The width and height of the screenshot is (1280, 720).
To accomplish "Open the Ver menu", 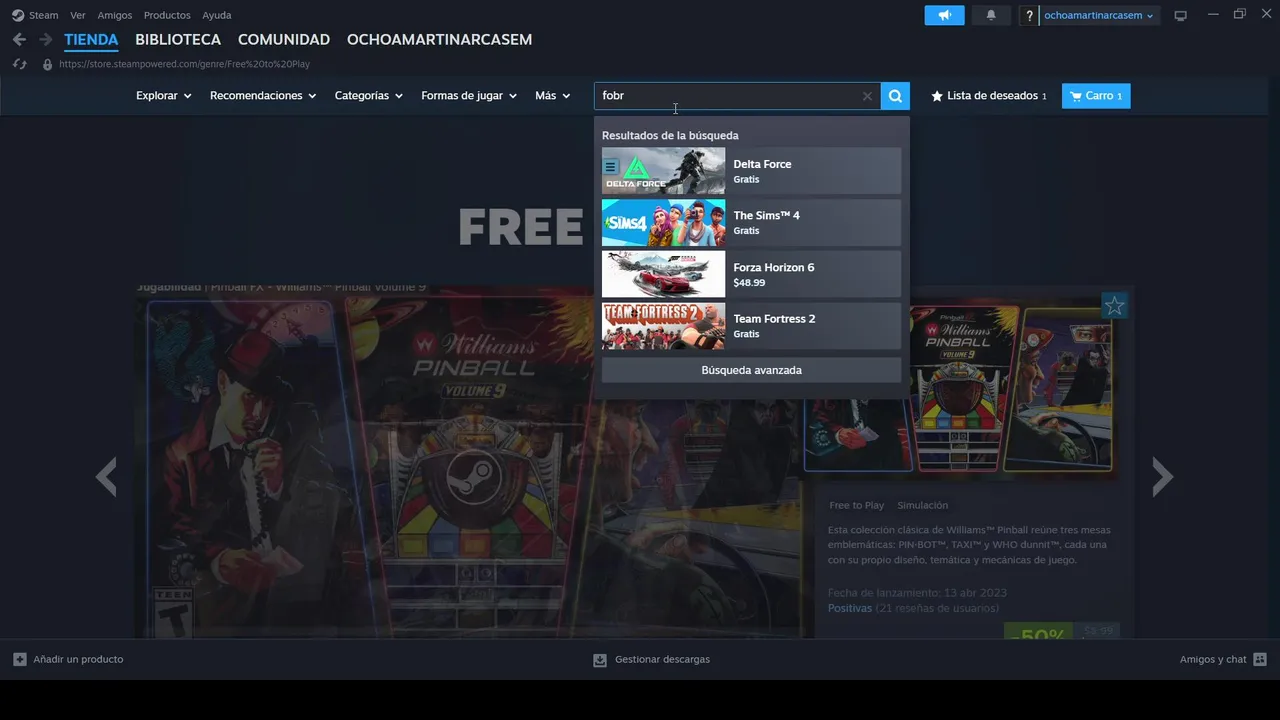I will point(78,15).
